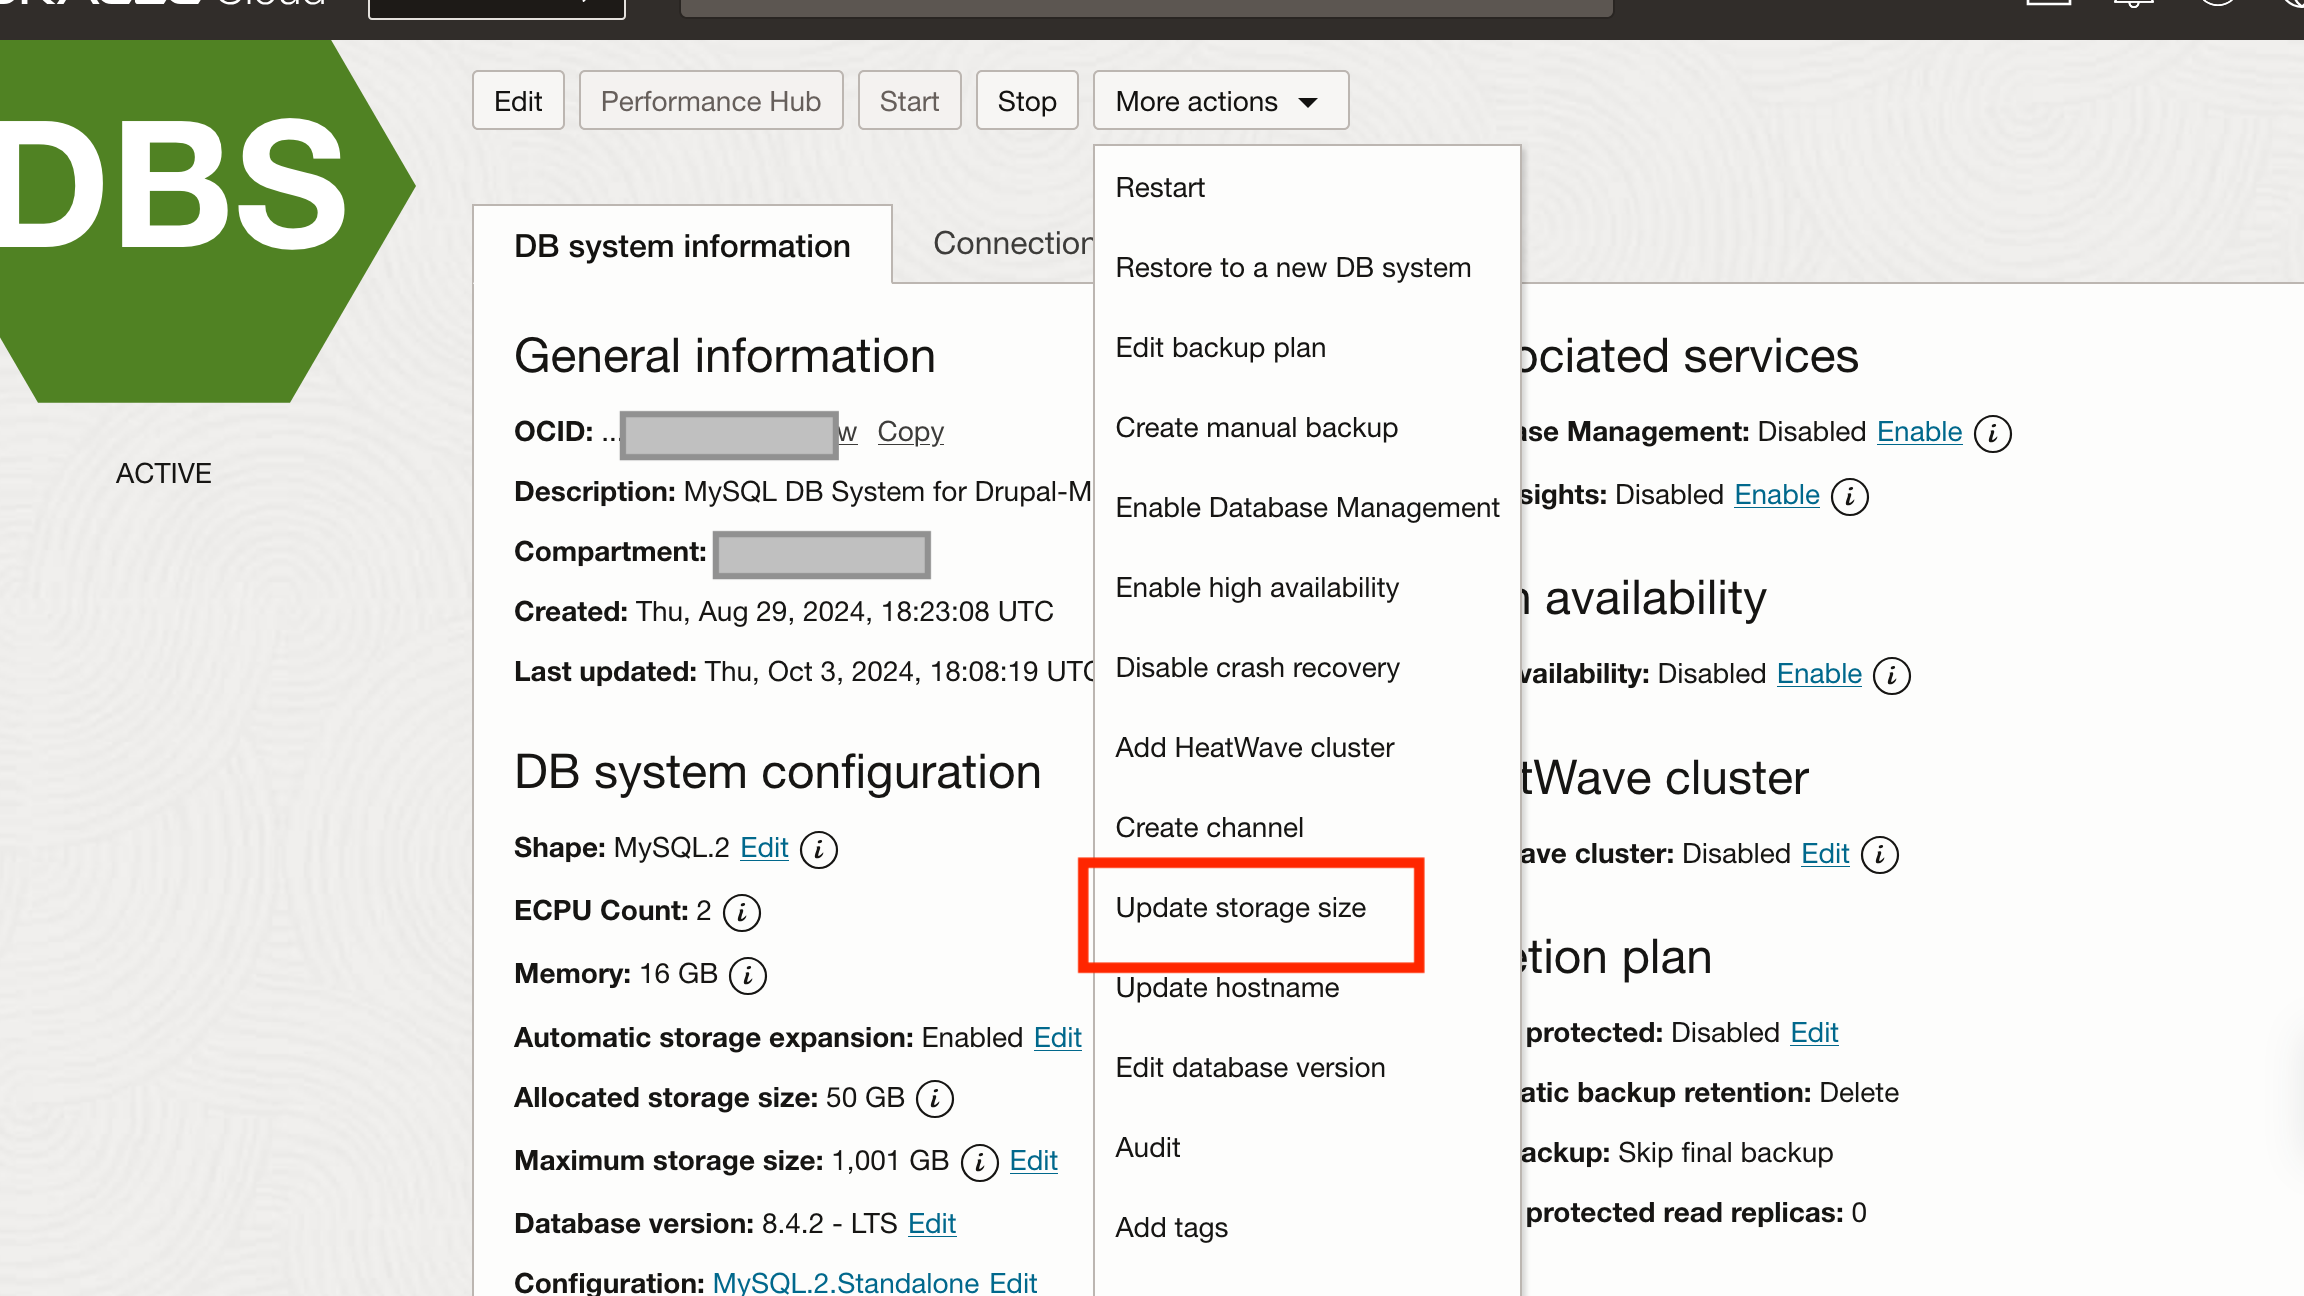Viewport: 2304px width, 1296px height.
Task: Click info icon beside Memory value
Action: (747, 975)
